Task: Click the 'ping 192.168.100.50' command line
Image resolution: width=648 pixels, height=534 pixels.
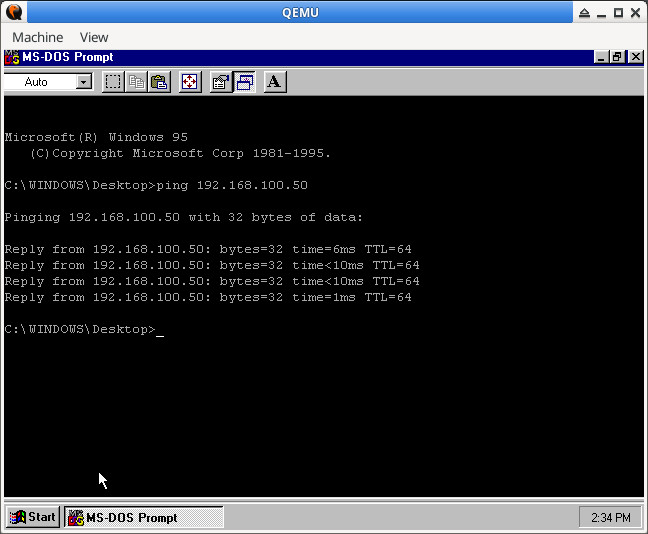Action: (156, 185)
